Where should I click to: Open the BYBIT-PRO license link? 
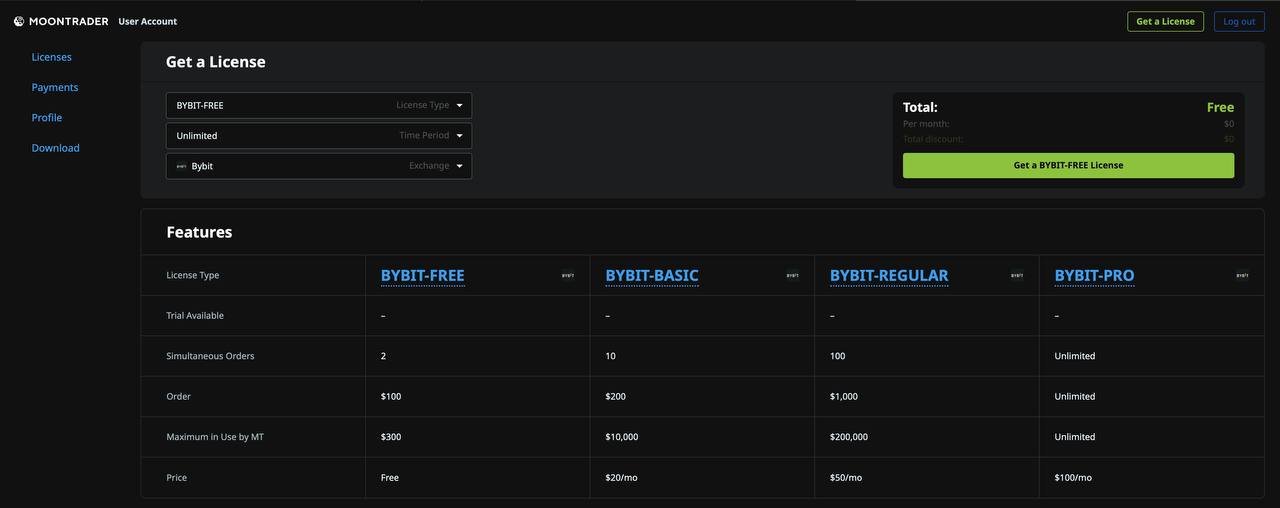[x=1094, y=275]
